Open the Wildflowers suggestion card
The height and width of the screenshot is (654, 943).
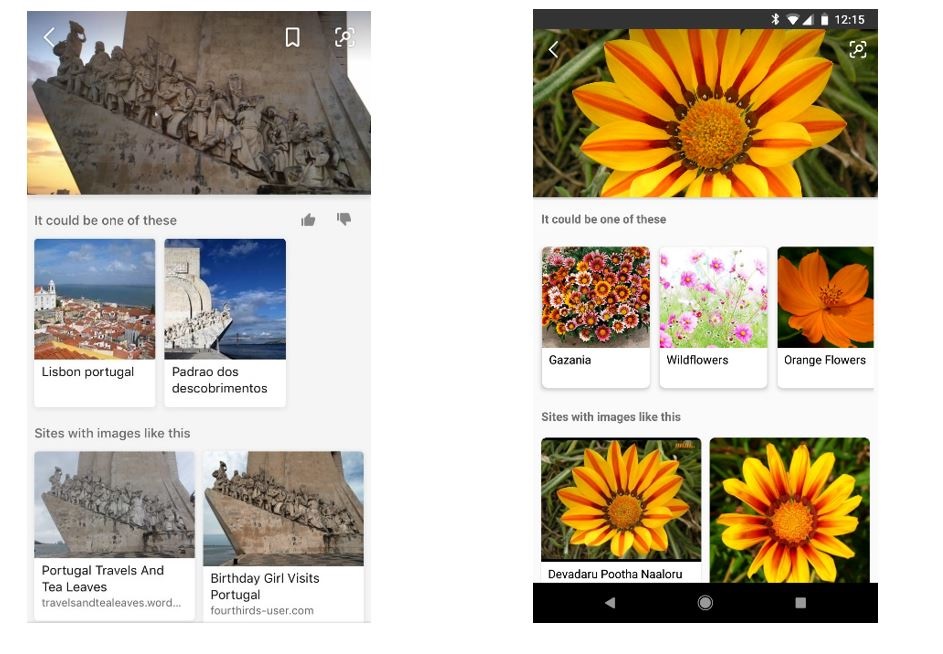click(713, 317)
